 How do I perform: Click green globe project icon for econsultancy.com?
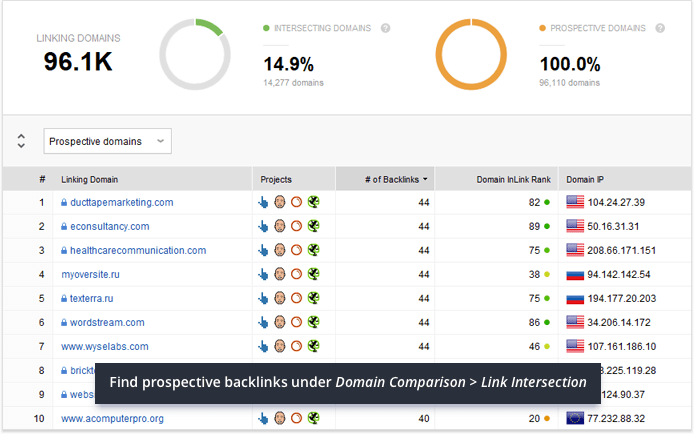click(x=313, y=226)
